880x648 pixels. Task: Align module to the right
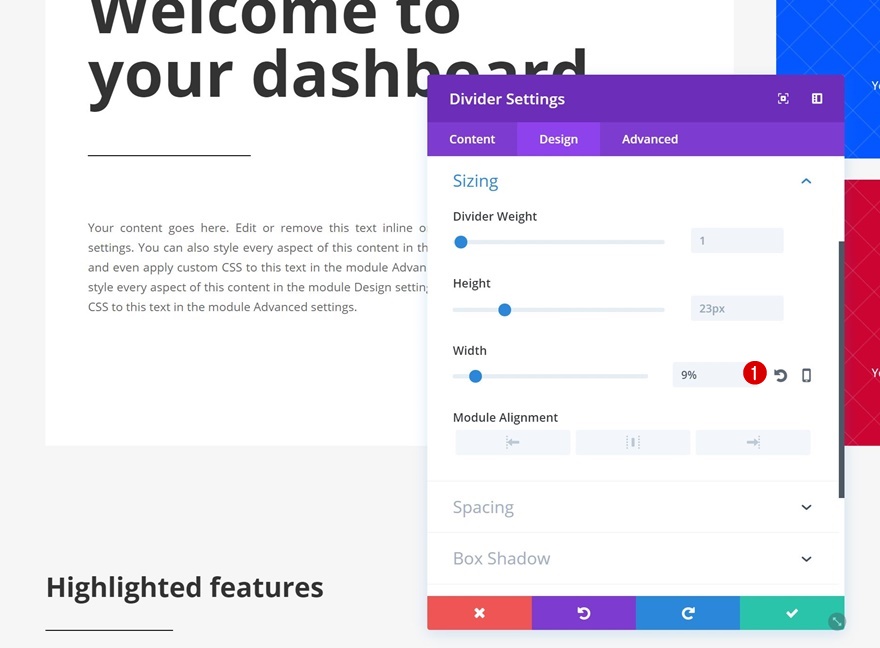pyautogui.click(x=753, y=442)
